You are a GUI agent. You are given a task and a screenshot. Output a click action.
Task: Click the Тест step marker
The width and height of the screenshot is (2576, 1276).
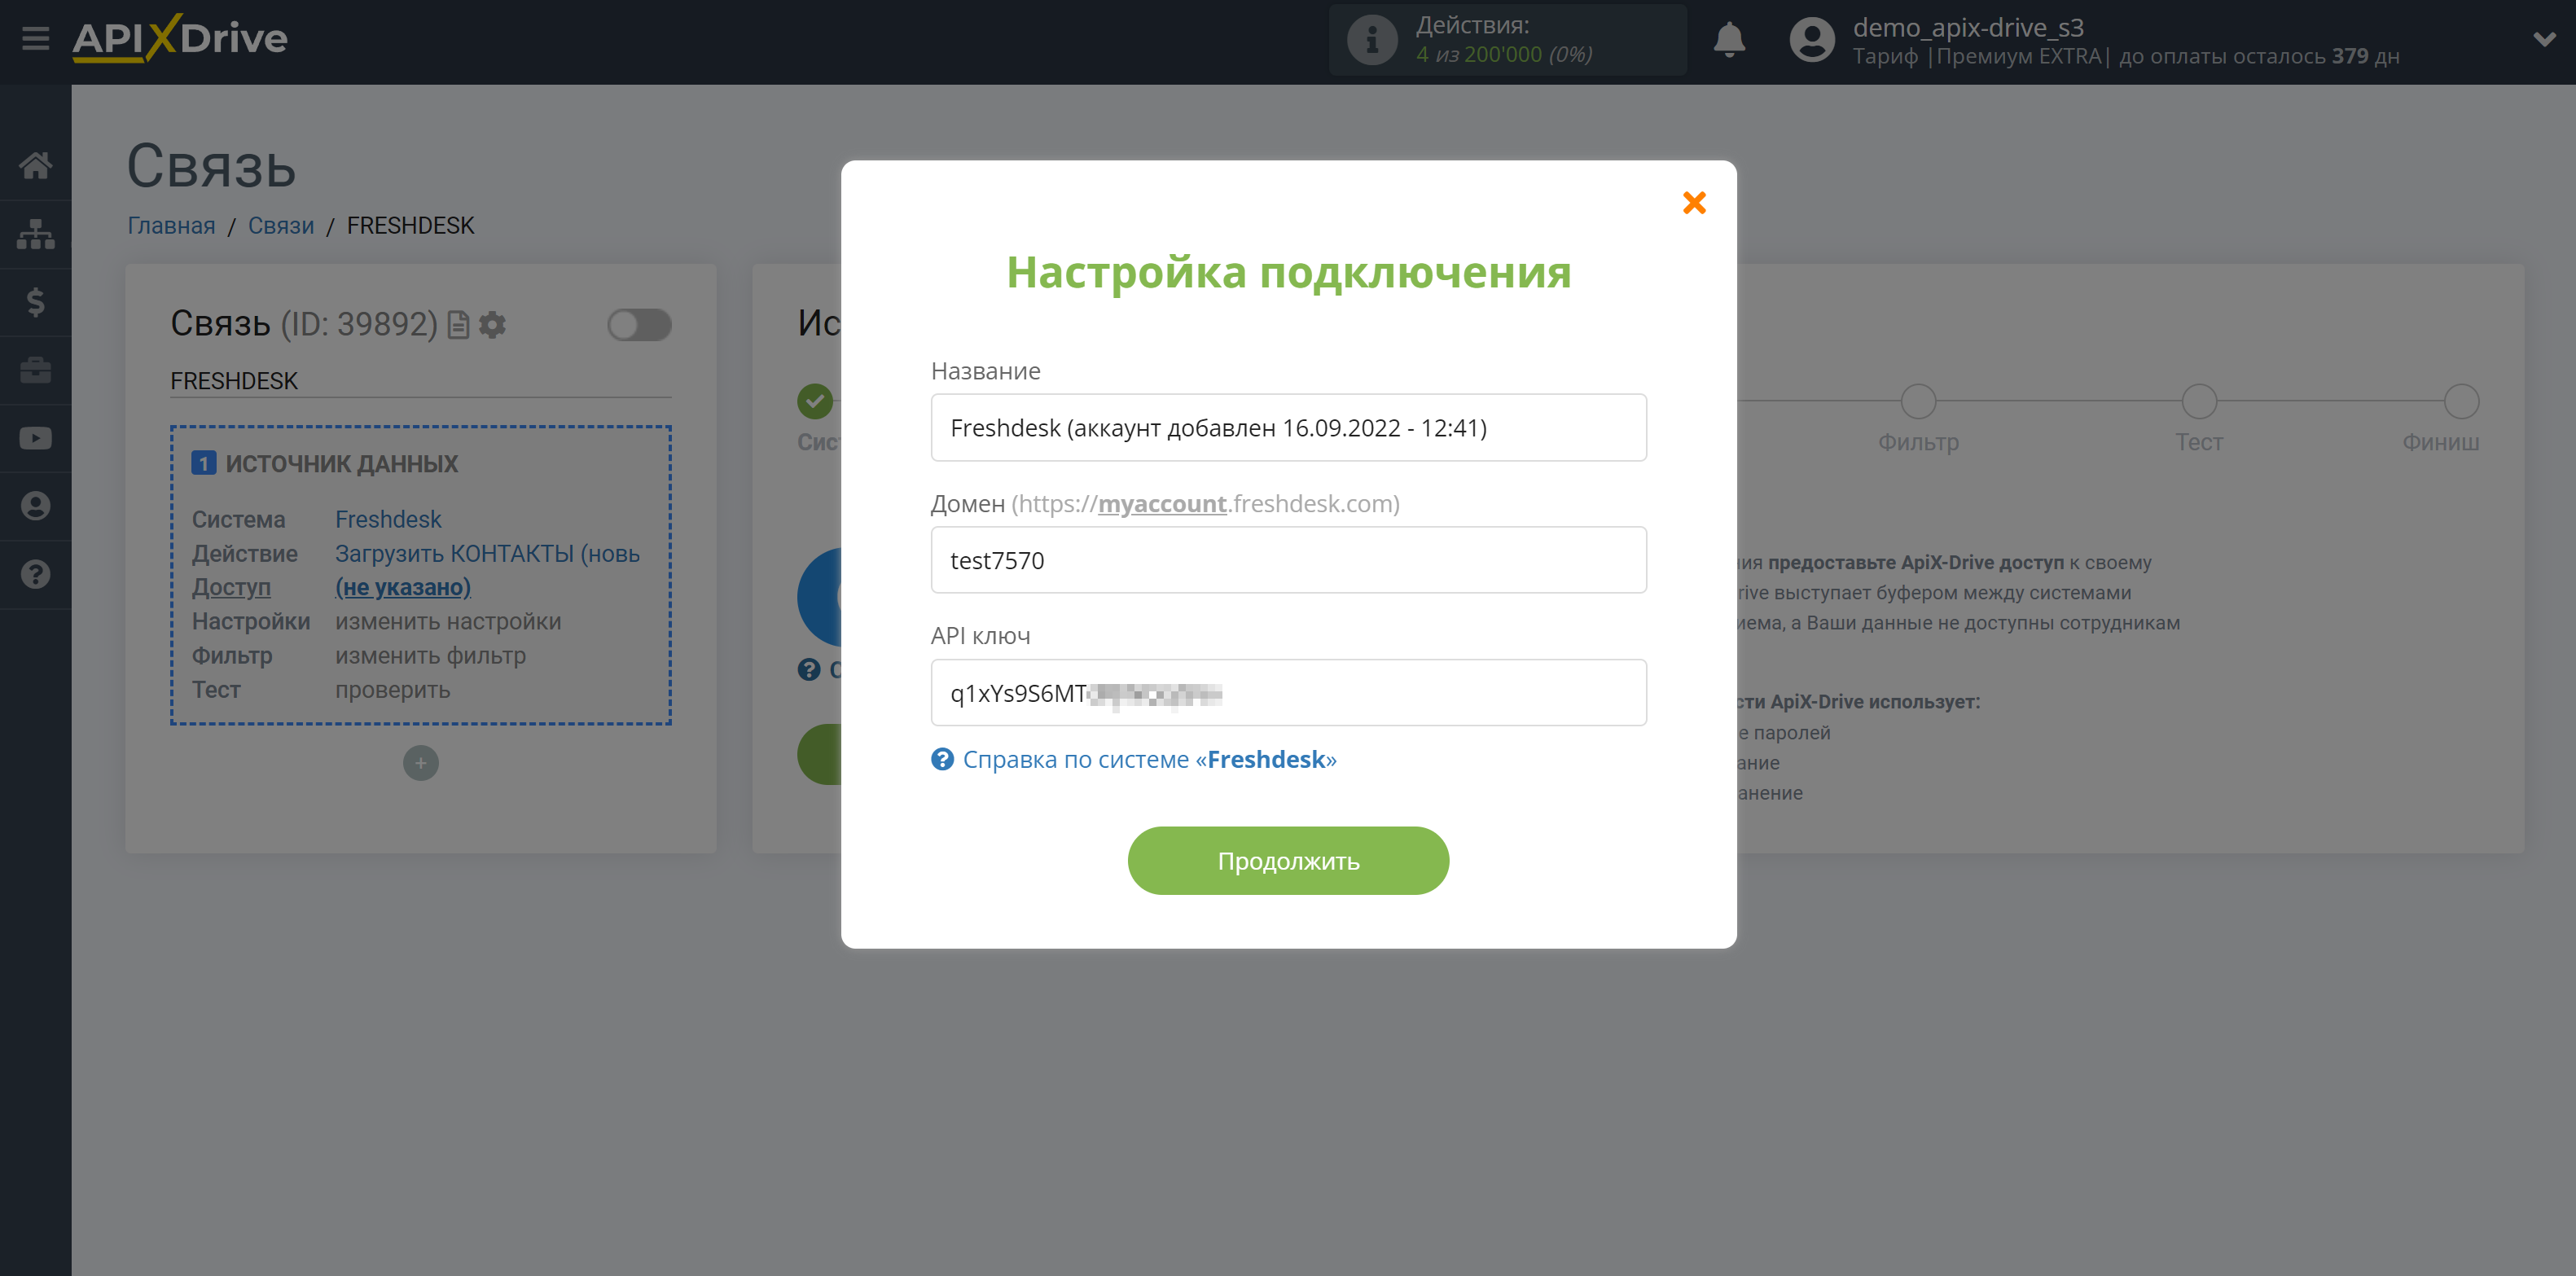tap(2199, 402)
